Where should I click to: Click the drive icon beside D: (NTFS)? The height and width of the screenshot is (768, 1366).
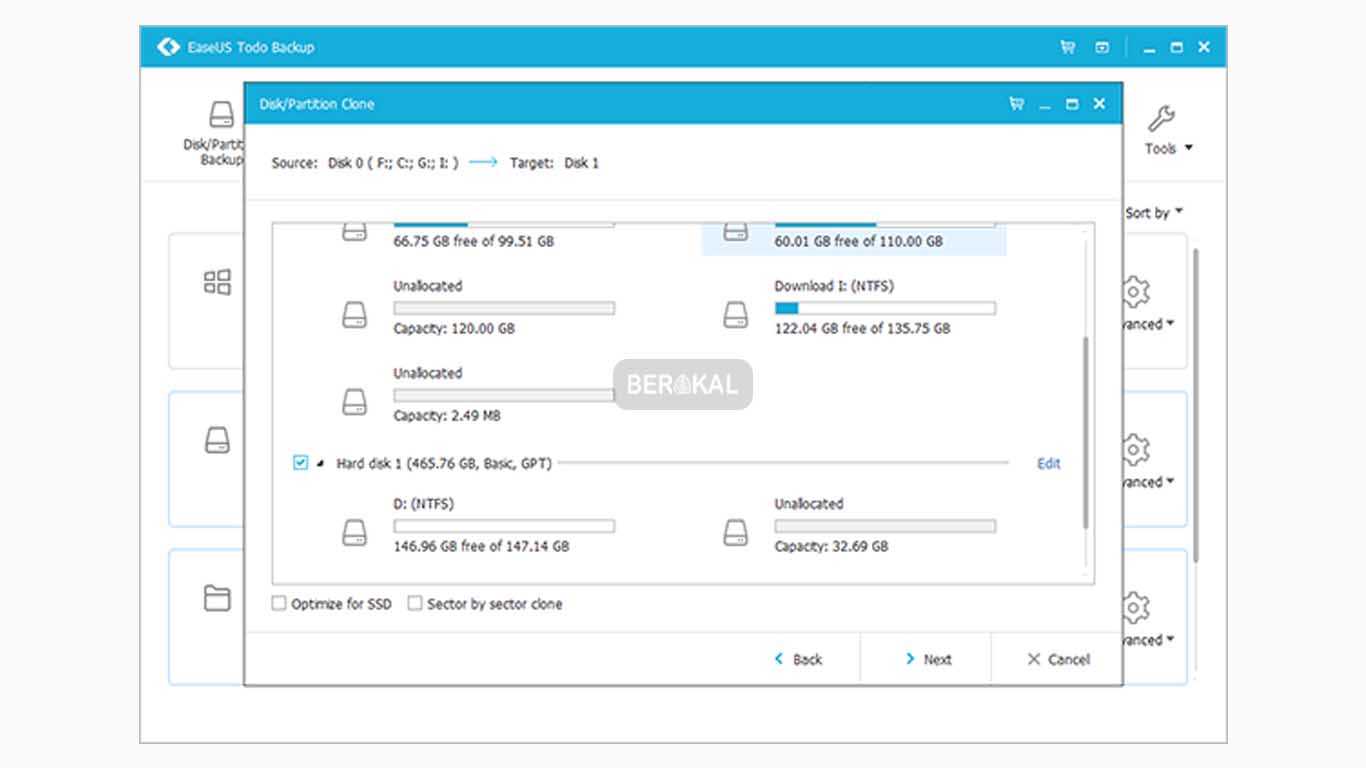tap(355, 533)
